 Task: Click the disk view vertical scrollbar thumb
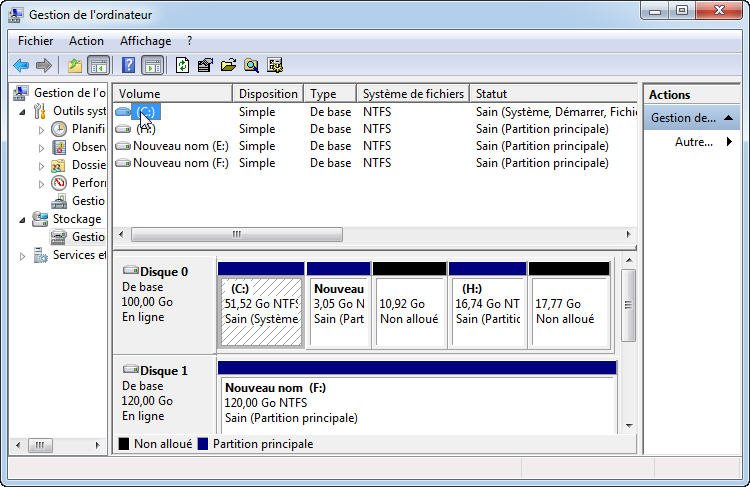(629, 305)
